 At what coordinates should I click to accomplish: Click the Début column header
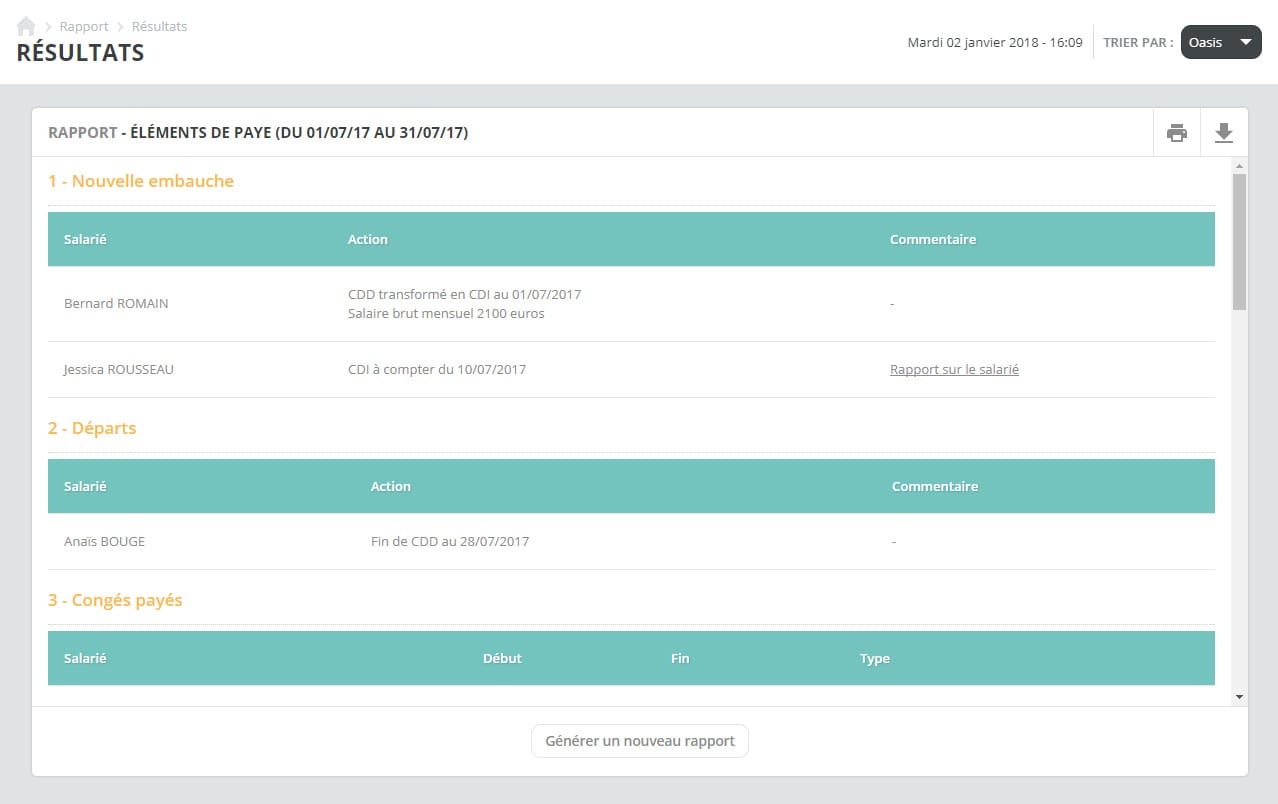502,658
